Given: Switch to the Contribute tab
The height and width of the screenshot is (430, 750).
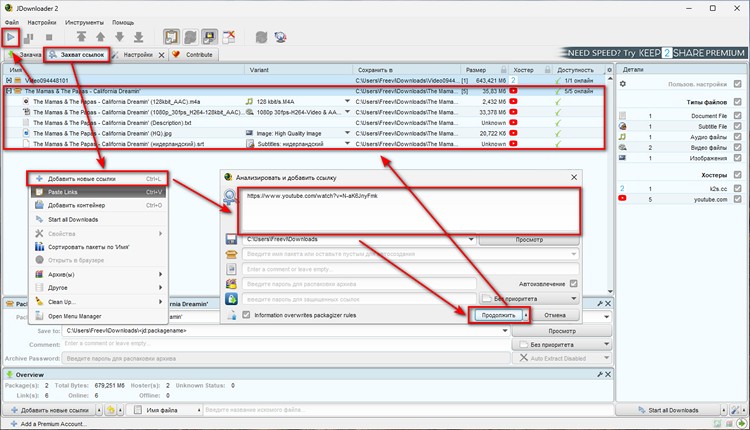Looking at the screenshot, I should (x=193, y=55).
